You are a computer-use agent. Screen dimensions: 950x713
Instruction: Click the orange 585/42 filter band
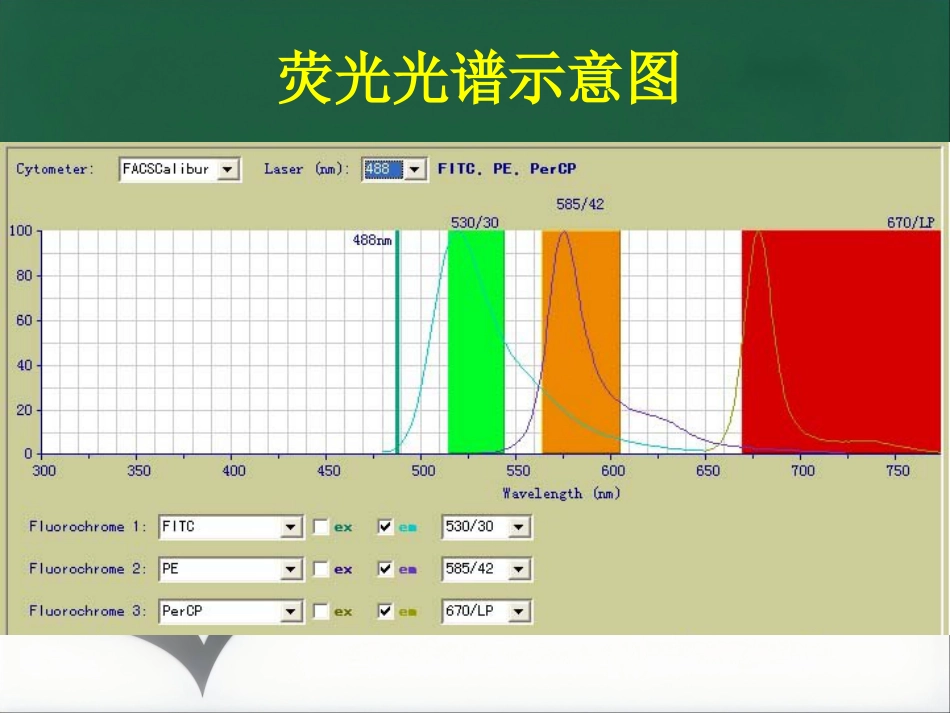581,342
